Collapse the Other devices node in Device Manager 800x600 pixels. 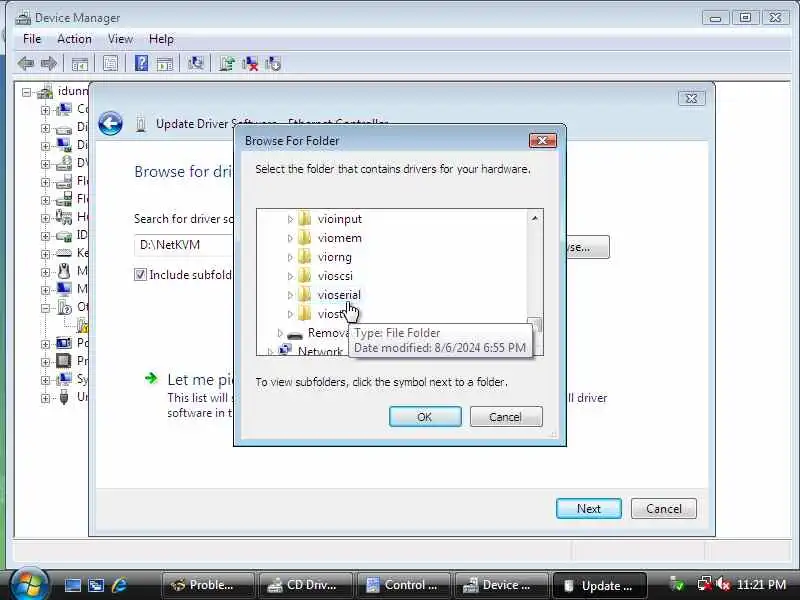point(45,308)
